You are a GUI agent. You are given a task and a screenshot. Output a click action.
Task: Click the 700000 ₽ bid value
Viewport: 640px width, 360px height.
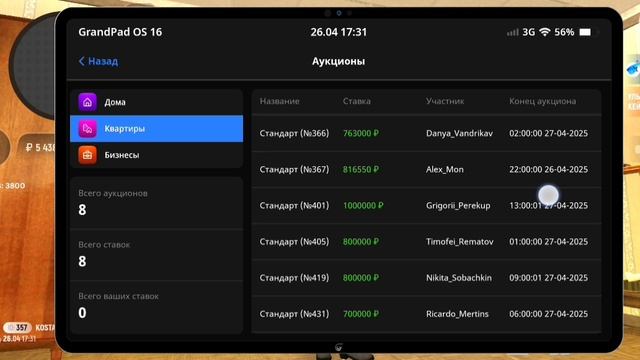click(361, 314)
